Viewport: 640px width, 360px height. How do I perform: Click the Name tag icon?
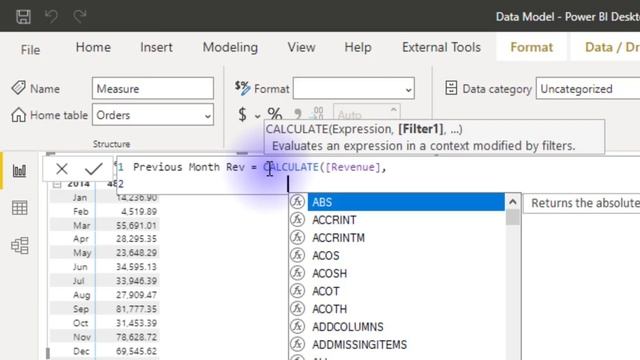click(18, 88)
